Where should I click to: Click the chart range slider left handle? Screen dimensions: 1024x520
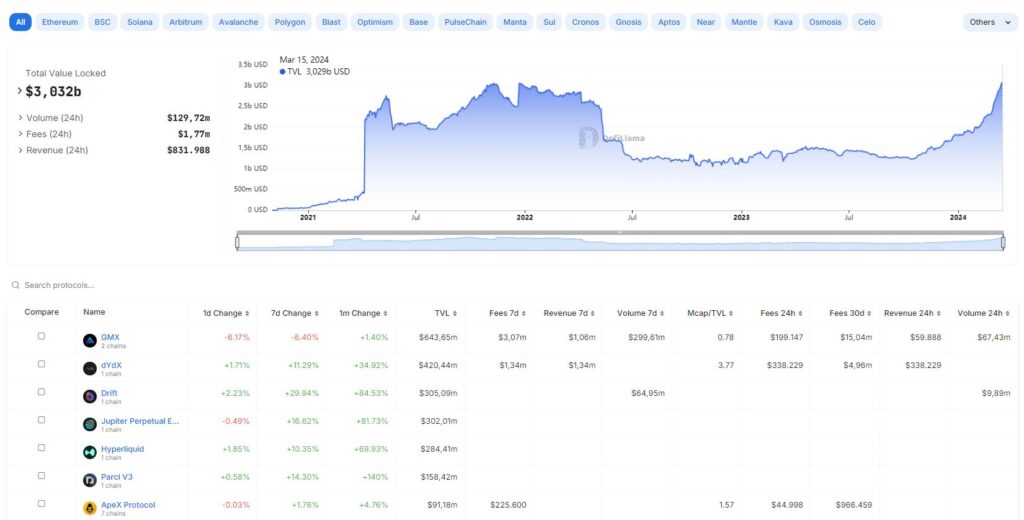coord(237,242)
